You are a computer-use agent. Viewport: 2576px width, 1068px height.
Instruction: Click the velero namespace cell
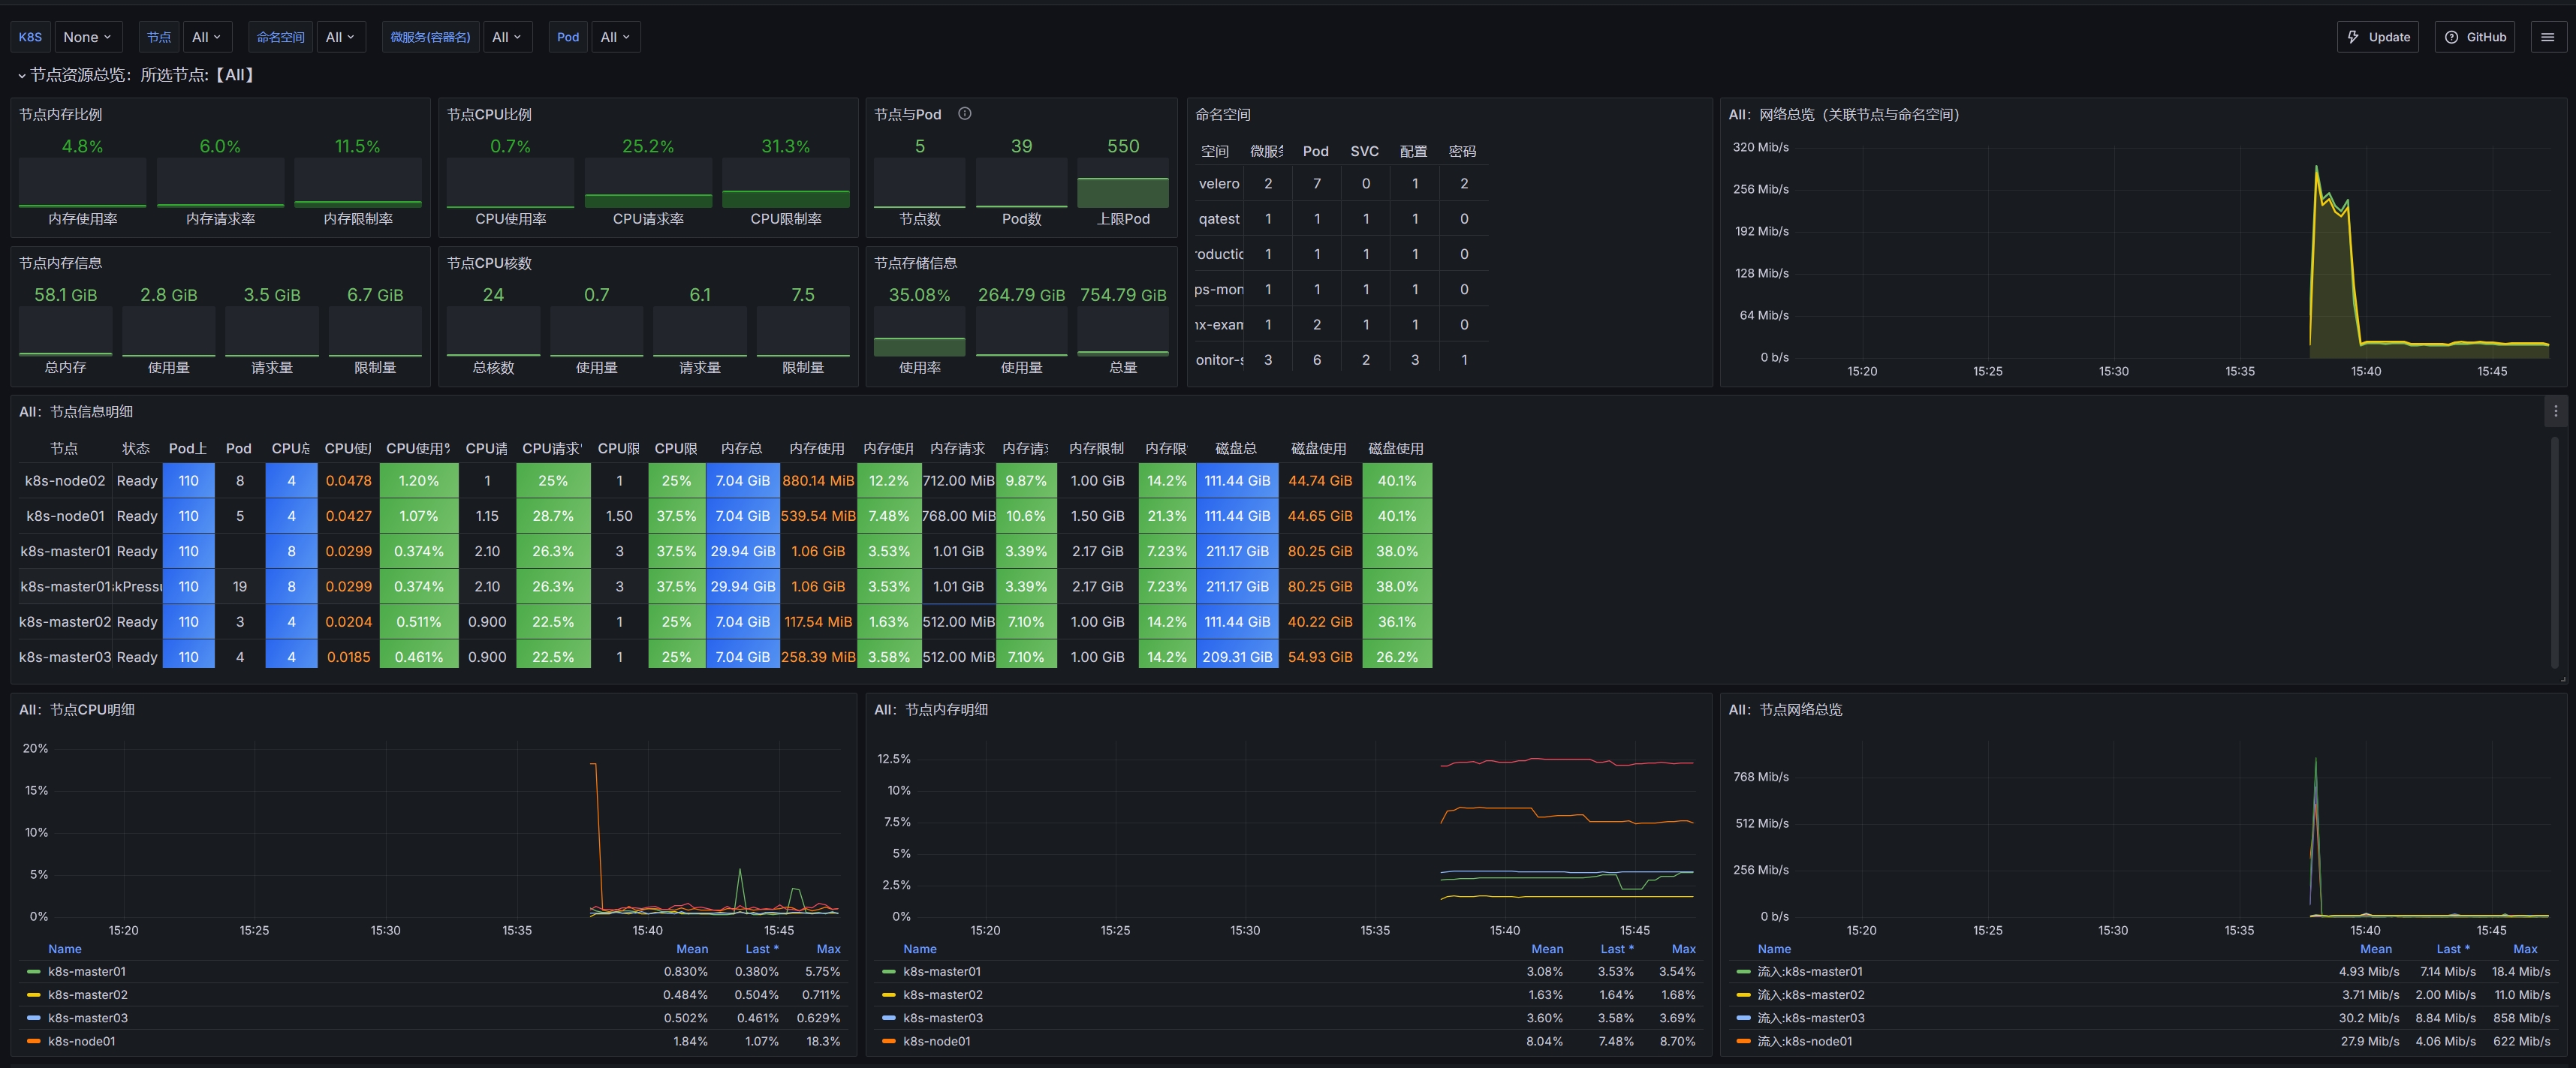tap(1219, 183)
